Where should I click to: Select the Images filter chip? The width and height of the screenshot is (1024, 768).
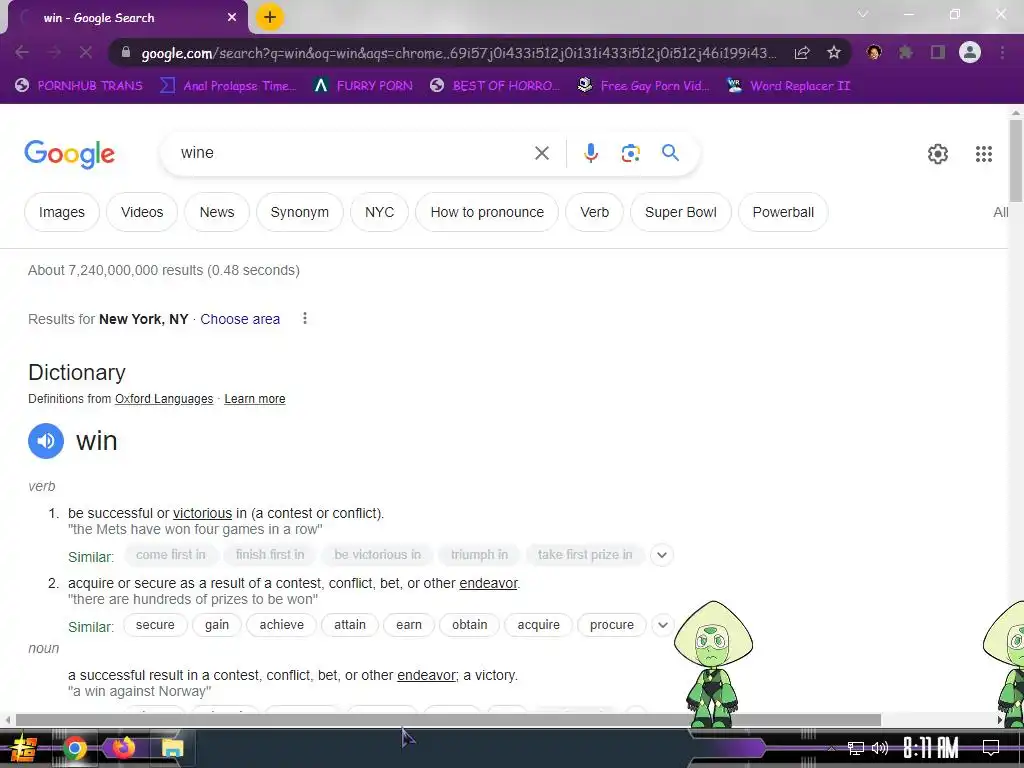pyautogui.click(x=62, y=212)
